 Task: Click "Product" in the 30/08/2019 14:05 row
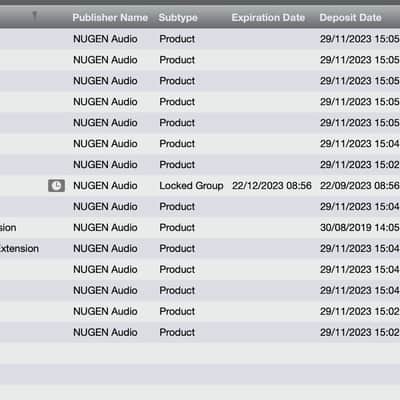coord(177,228)
